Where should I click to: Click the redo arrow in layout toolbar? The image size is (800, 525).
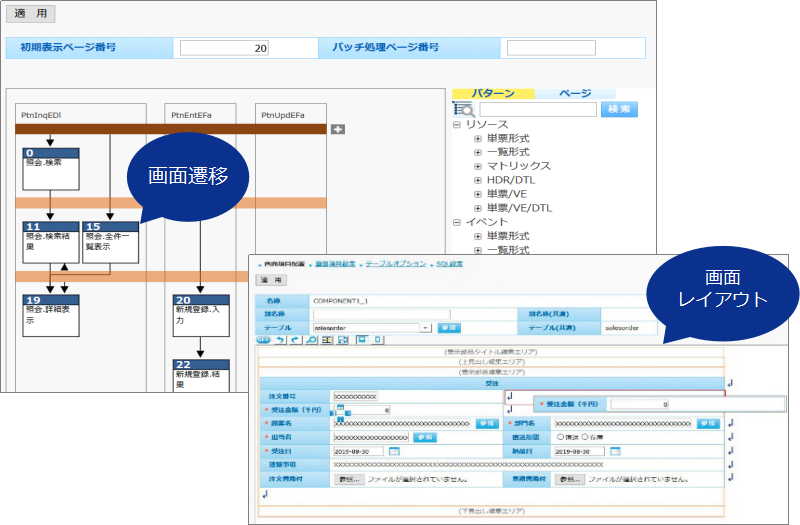(x=297, y=340)
